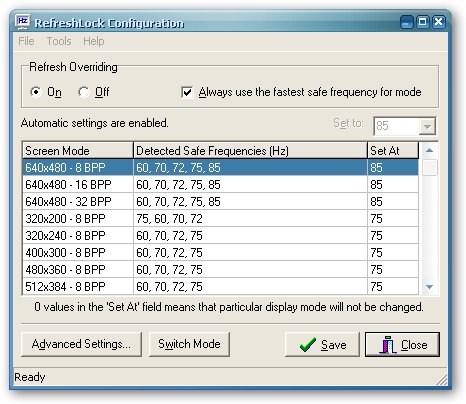
Task: Select the 512x384 - 8 BPP row
Action: [220, 286]
